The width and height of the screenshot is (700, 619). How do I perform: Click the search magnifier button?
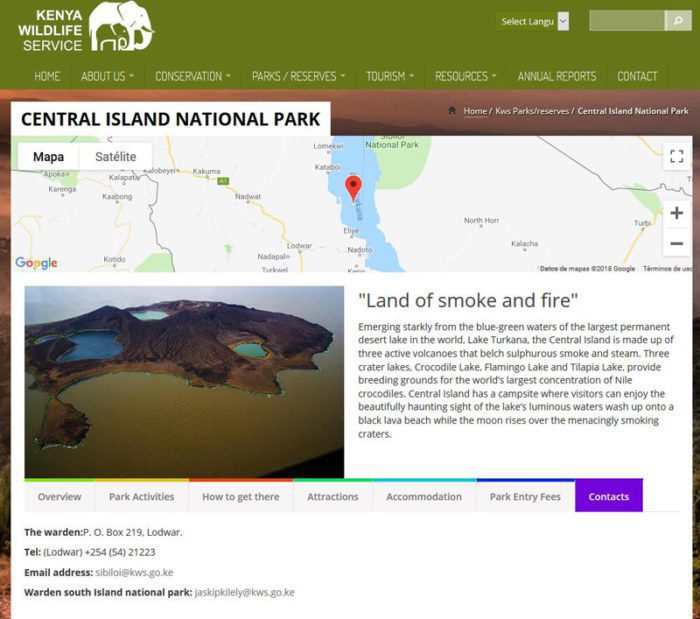point(678,21)
